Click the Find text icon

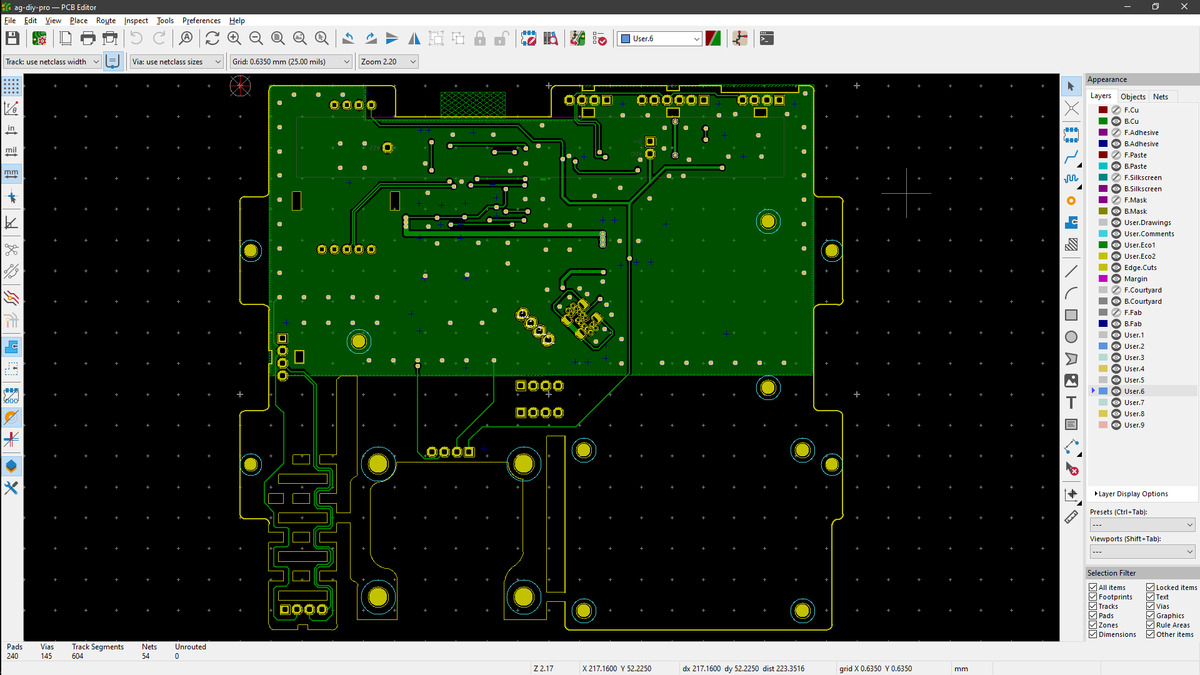pos(185,38)
